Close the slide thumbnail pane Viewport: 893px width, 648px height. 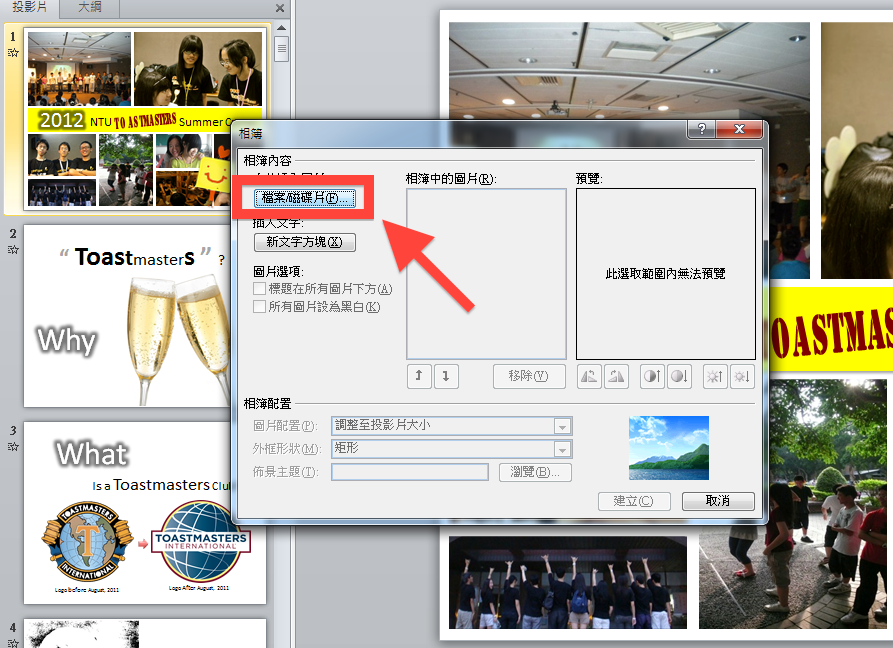click(280, 8)
